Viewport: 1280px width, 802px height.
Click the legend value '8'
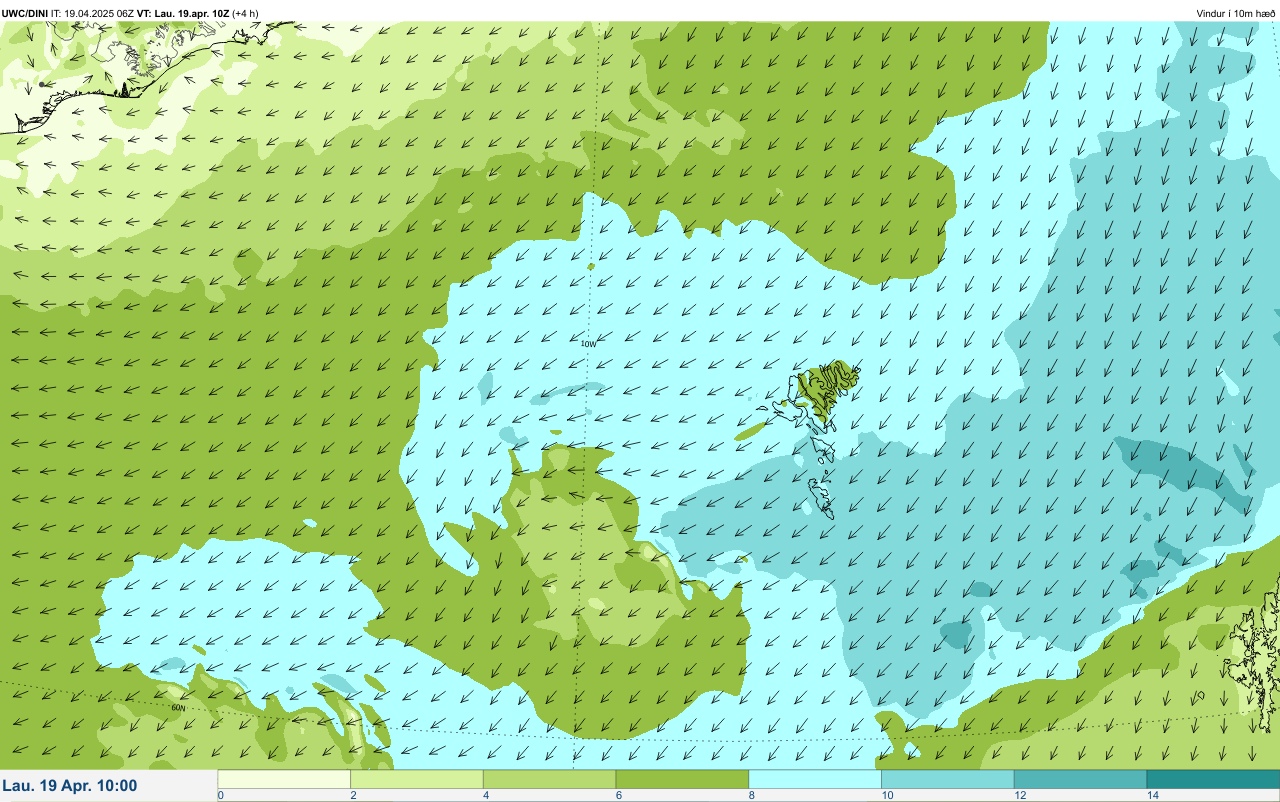click(x=751, y=795)
